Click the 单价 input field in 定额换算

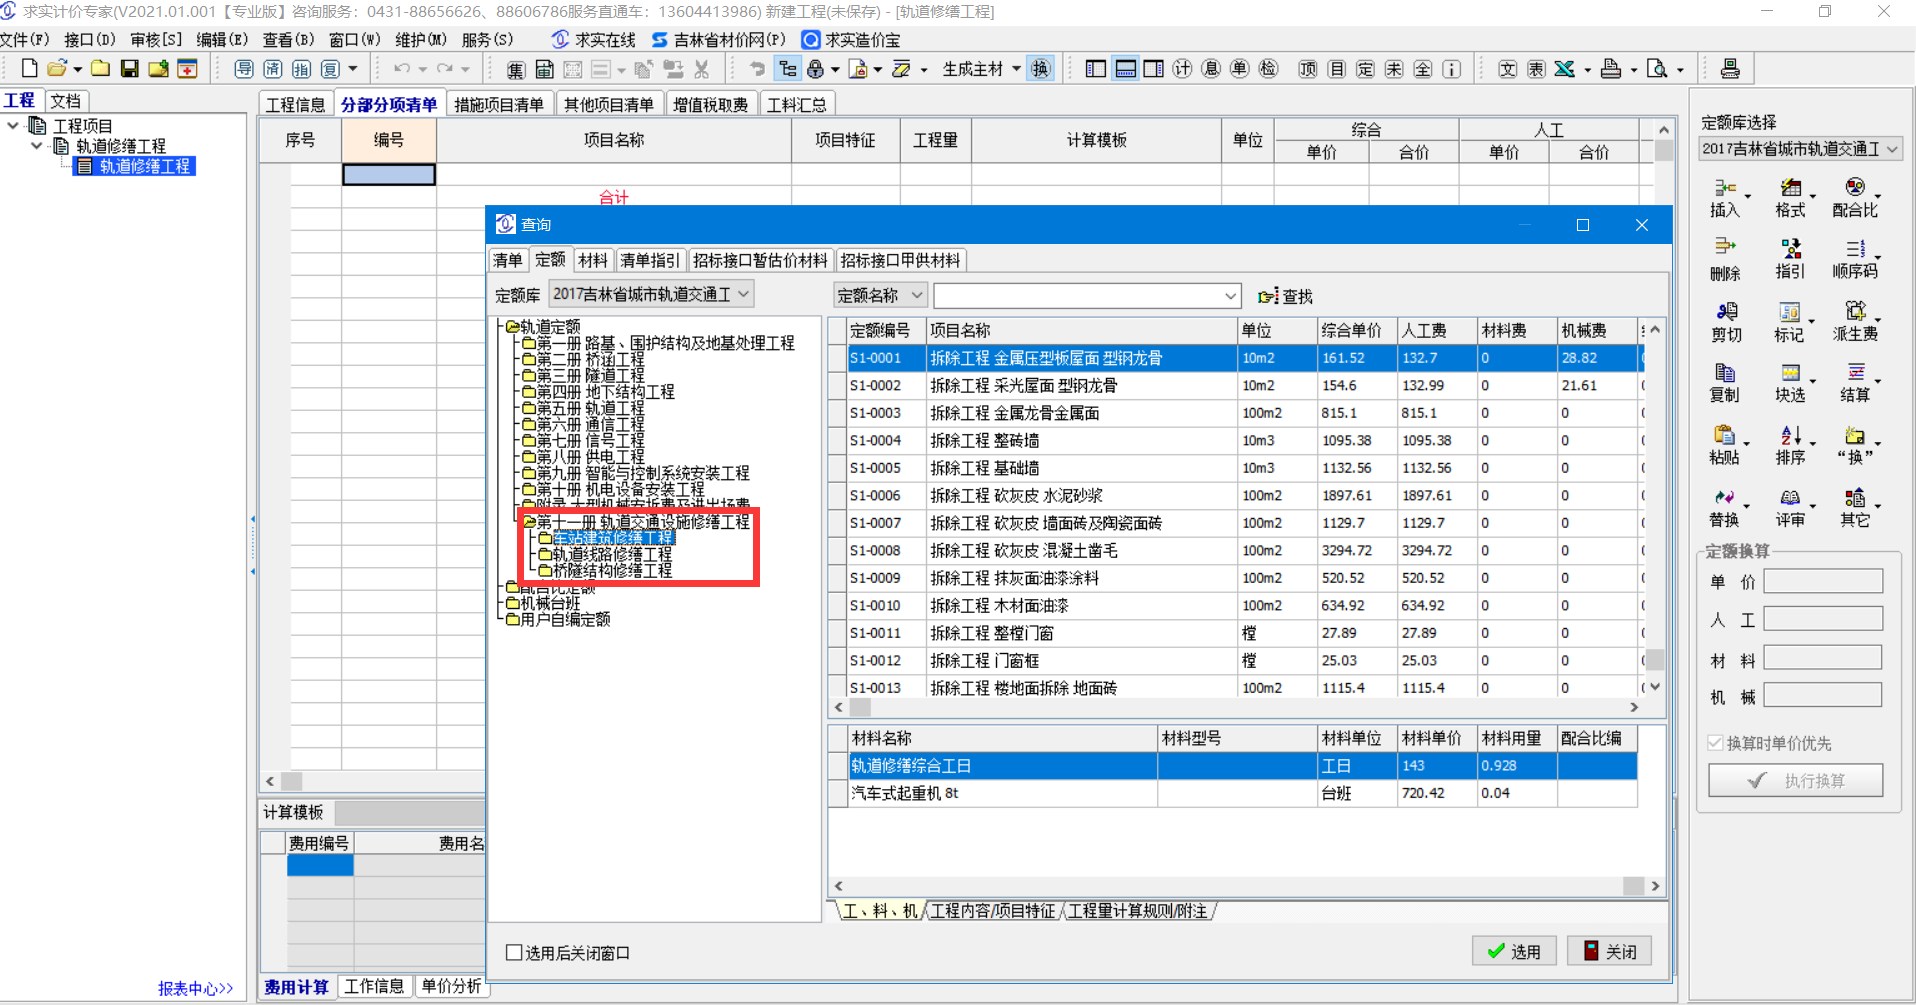tap(1823, 582)
